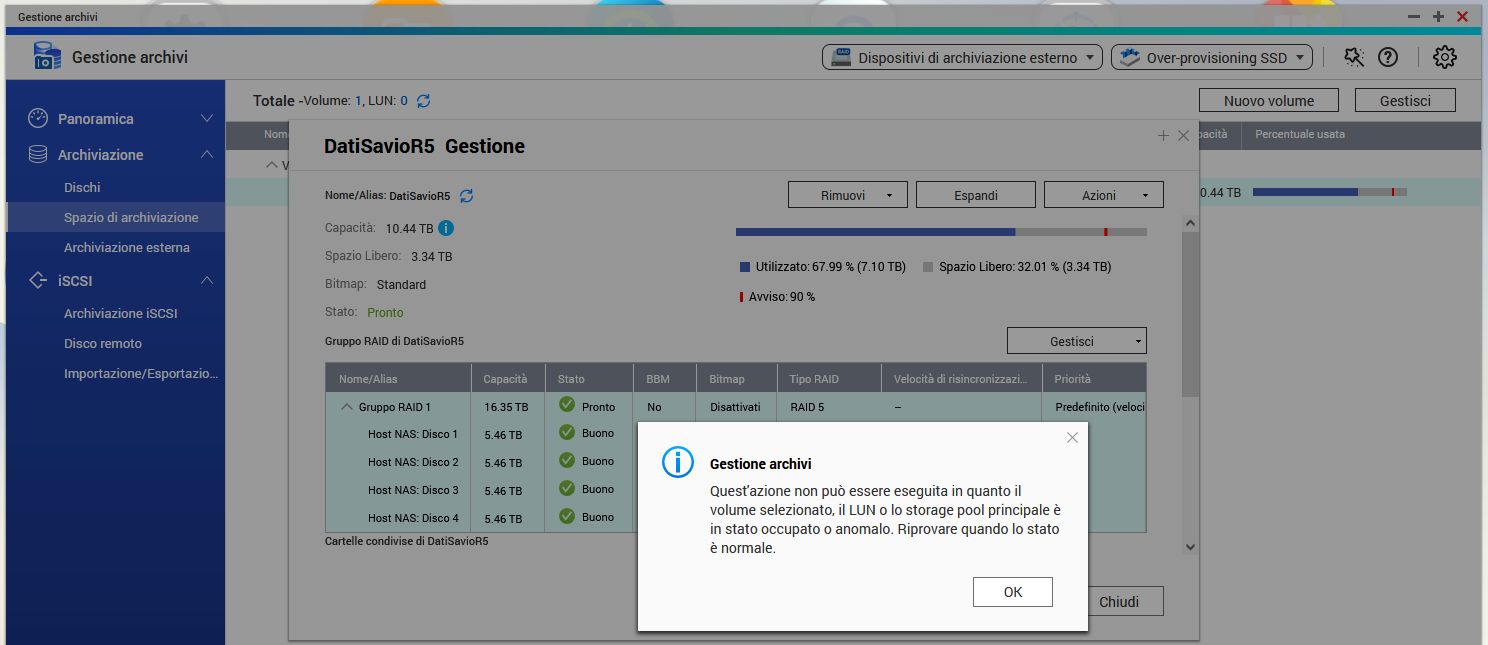The height and width of the screenshot is (645, 1488).
Task: Open the help question mark icon
Action: pos(1388,58)
